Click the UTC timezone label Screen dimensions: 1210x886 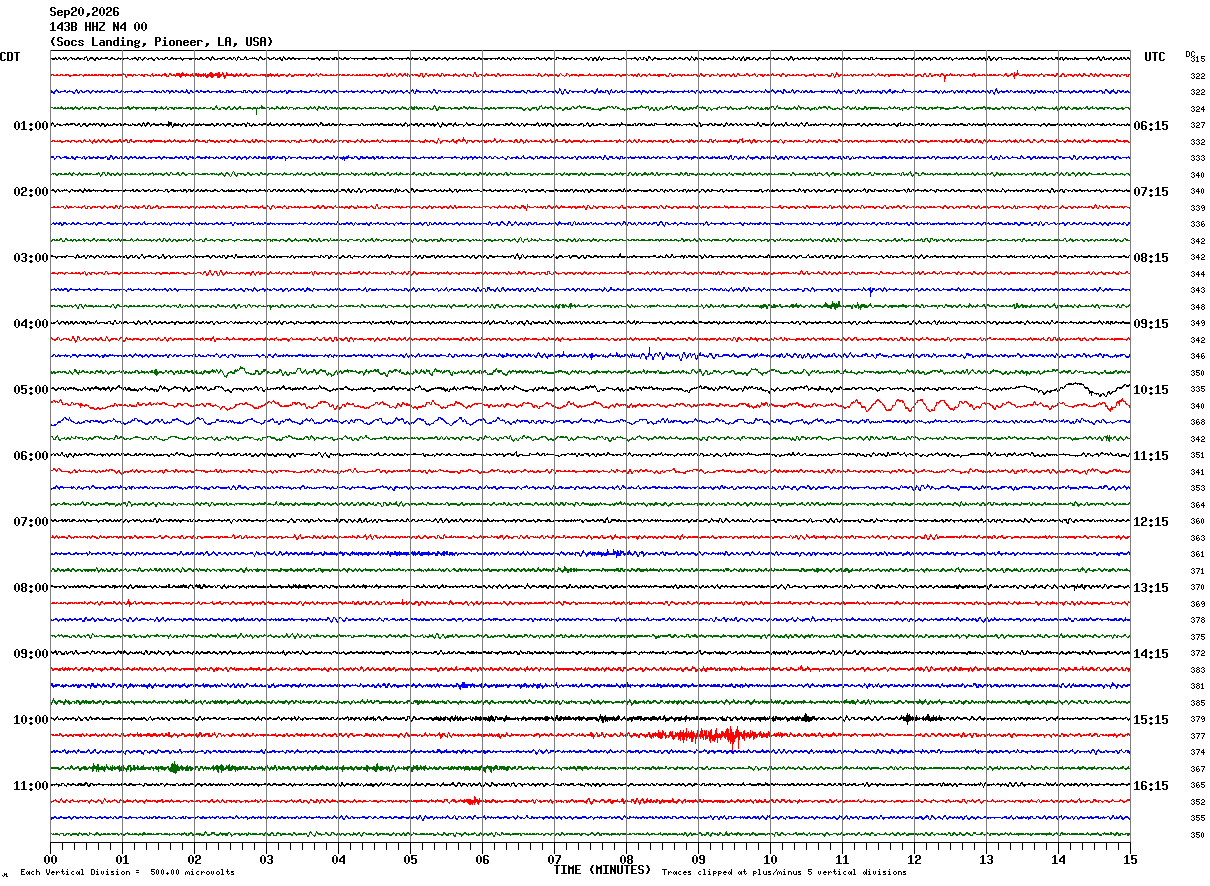pyautogui.click(x=1155, y=57)
